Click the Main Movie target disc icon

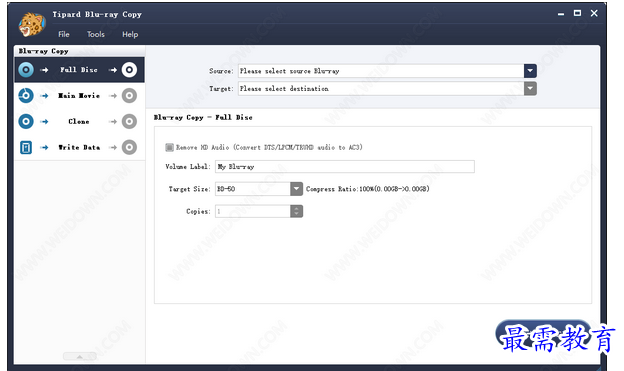pos(129,96)
